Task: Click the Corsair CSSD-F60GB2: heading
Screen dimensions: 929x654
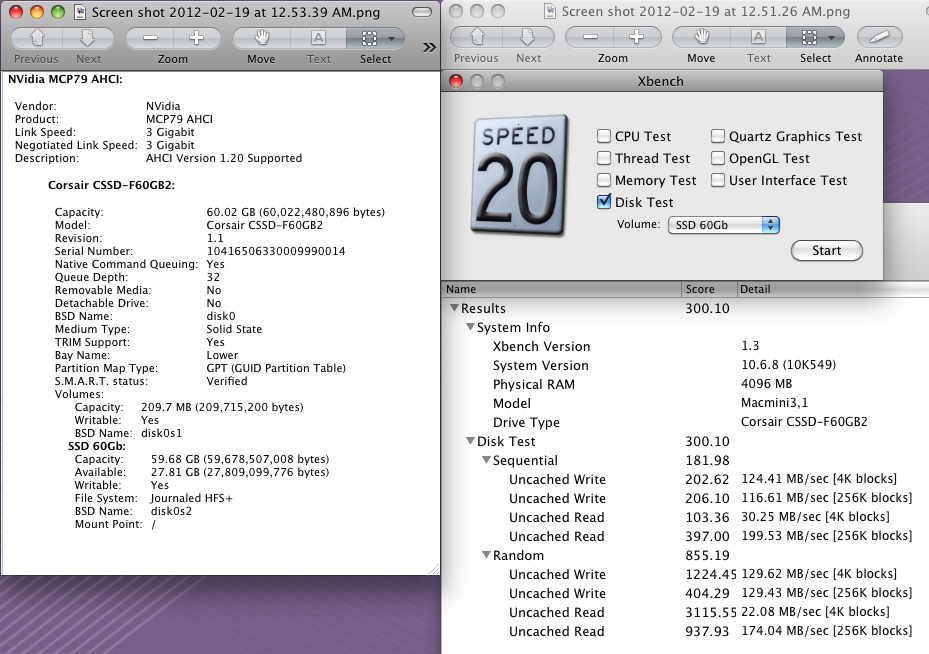Action: coord(111,185)
